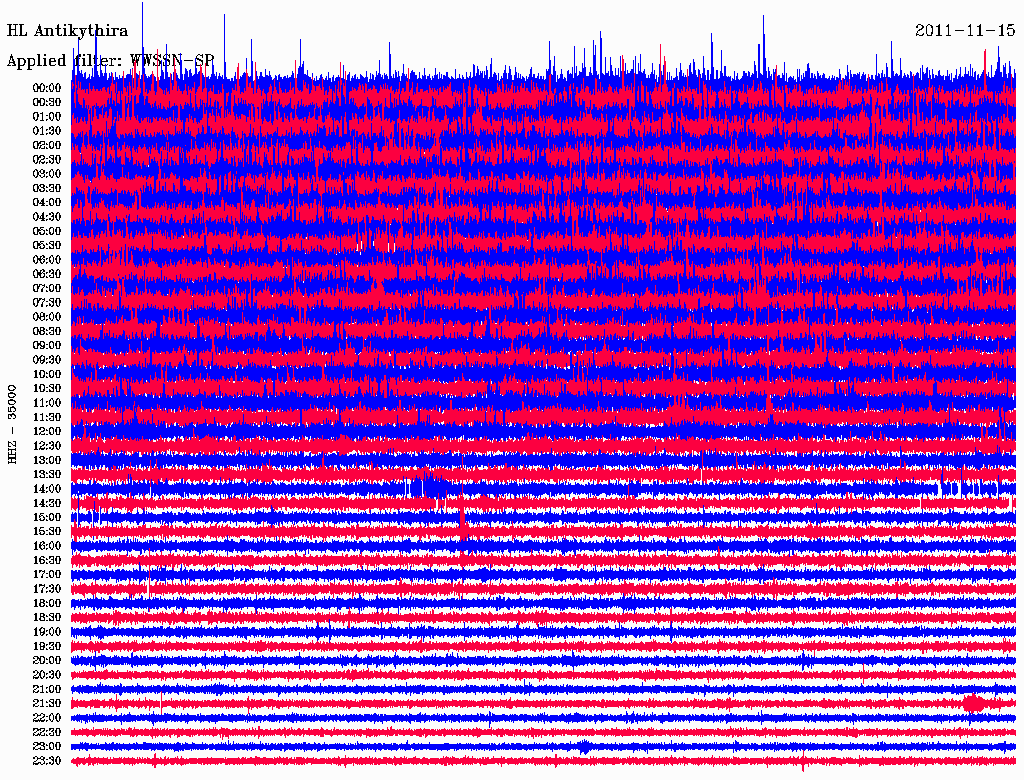Select the 18:00 time label
Image resolution: width=1024 pixels, height=780 pixels.
click(47, 604)
